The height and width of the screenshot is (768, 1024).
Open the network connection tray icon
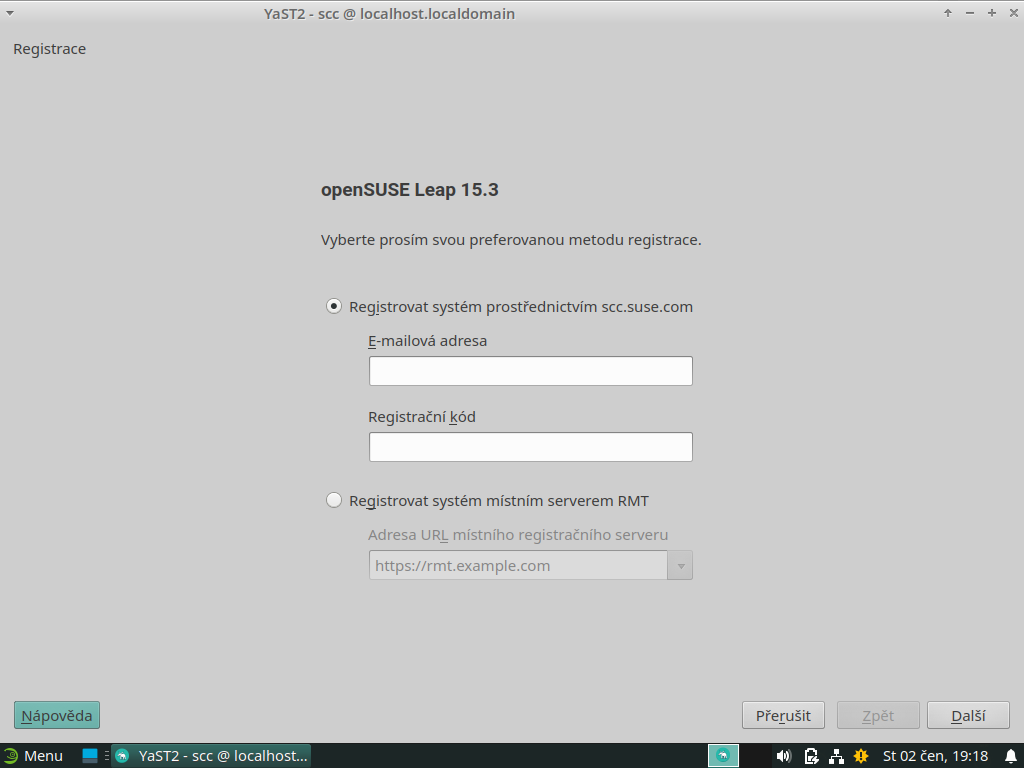(836, 756)
